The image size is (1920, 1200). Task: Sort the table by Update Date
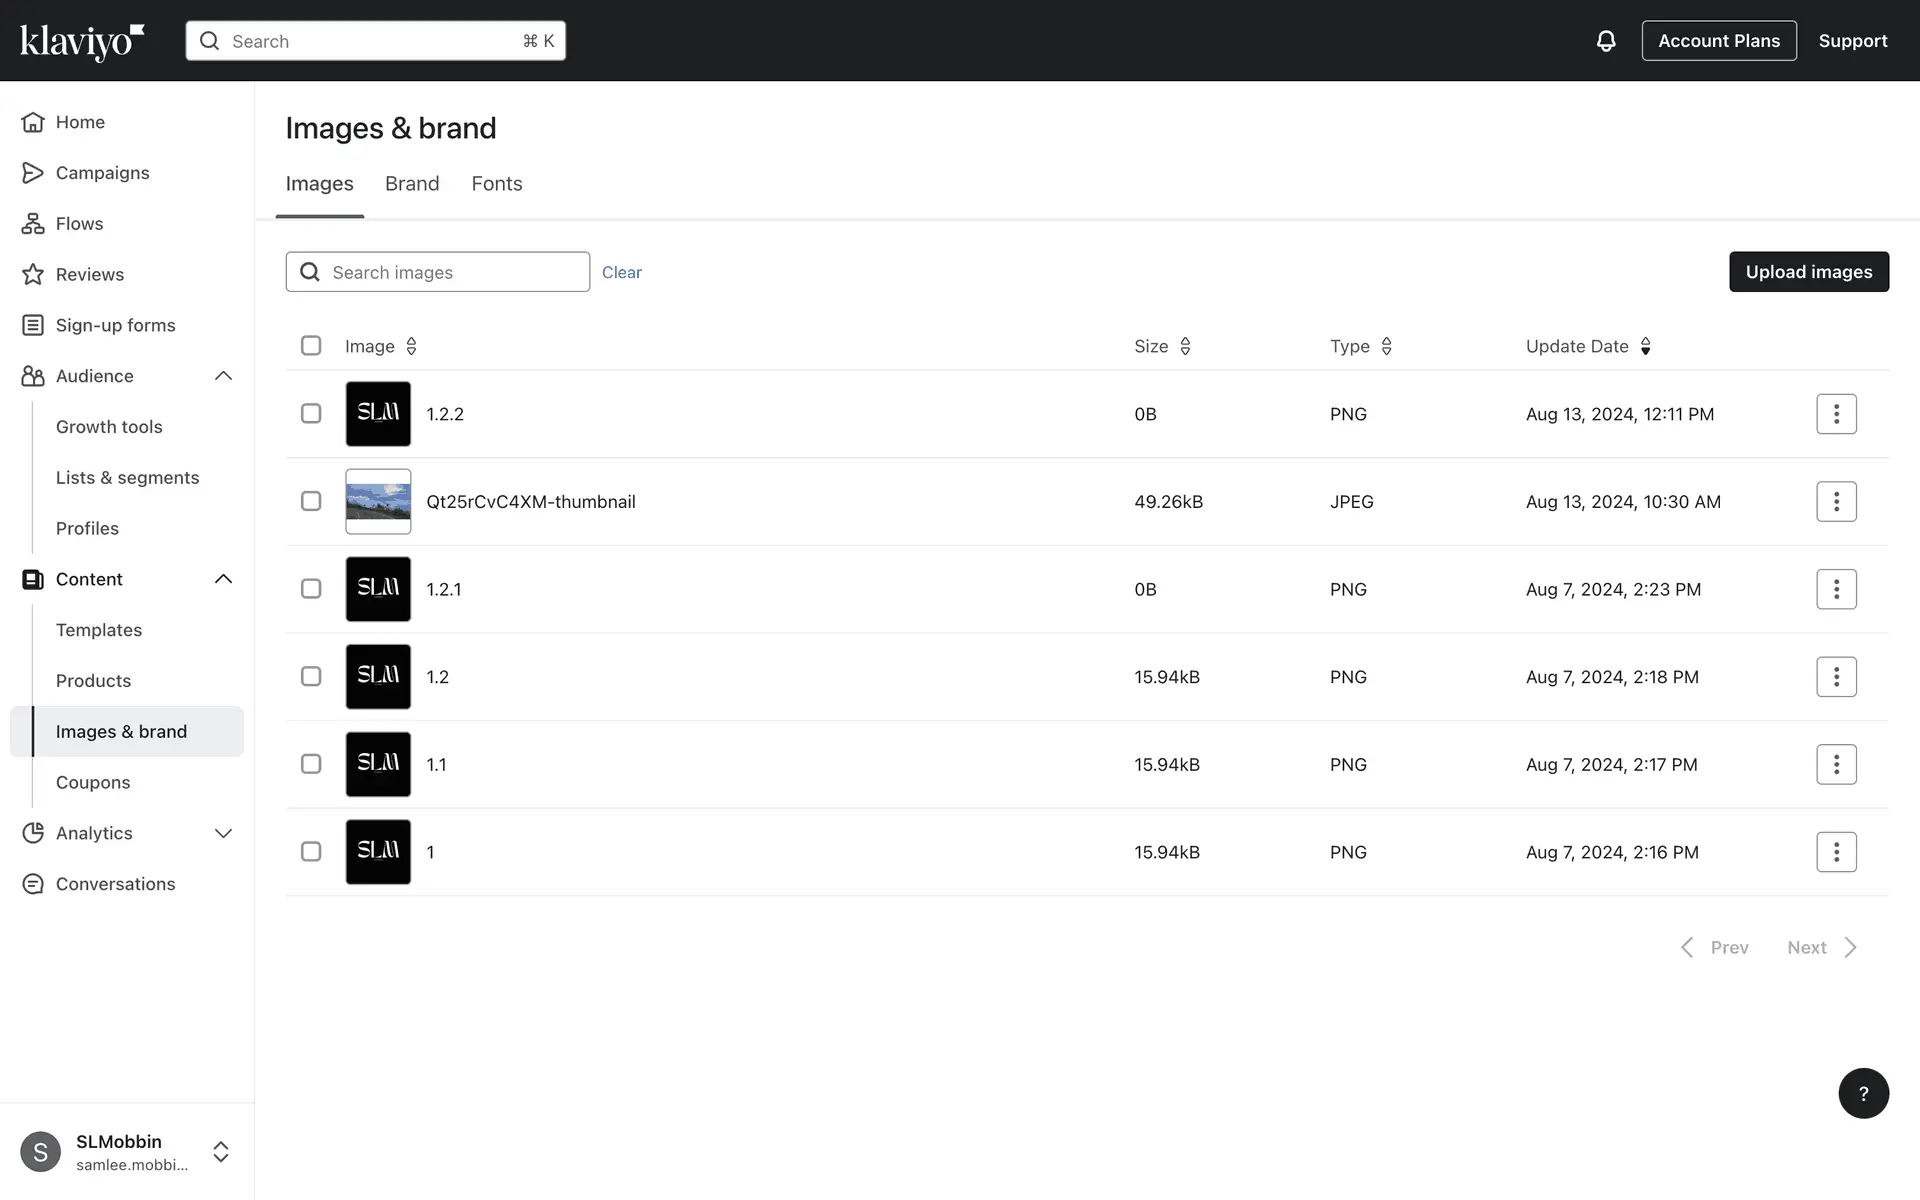[x=1645, y=346]
